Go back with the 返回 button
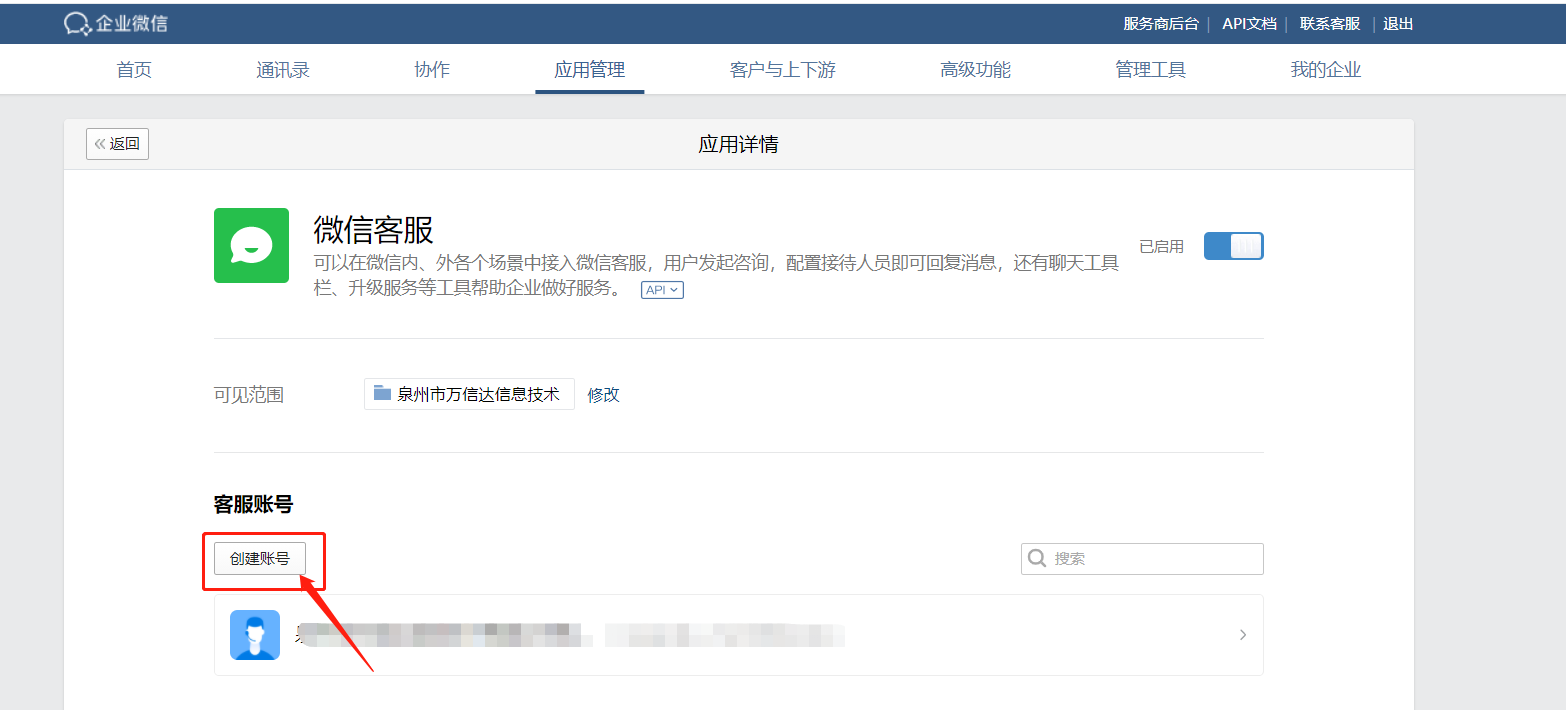1566x710 pixels. (x=117, y=144)
